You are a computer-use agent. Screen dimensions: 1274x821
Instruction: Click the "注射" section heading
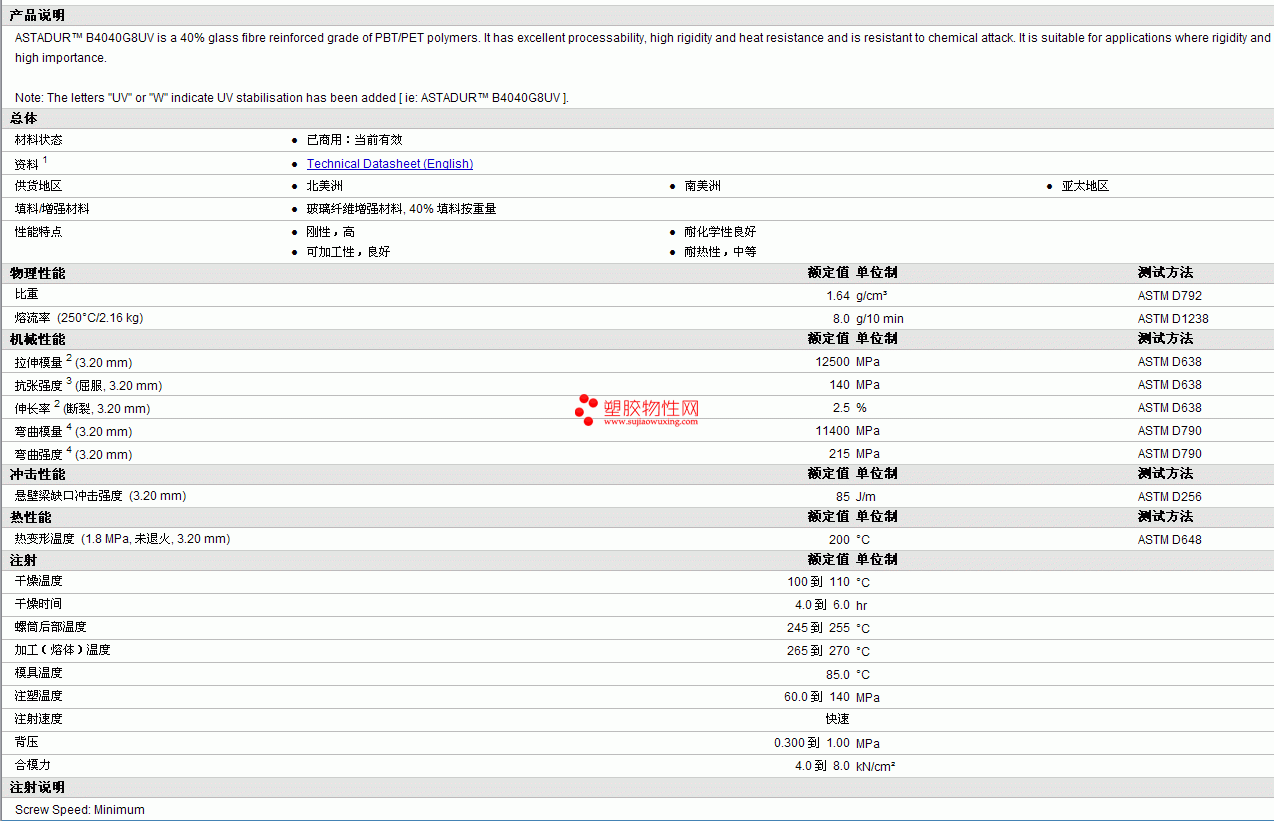[x=23, y=560]
